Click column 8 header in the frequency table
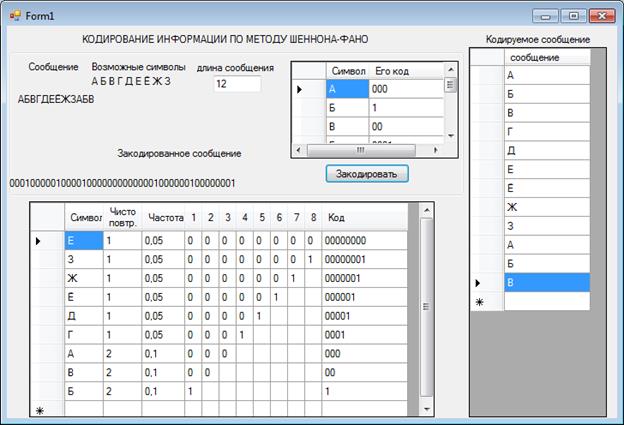The image size is (624, 425). (x=313, y=217)
